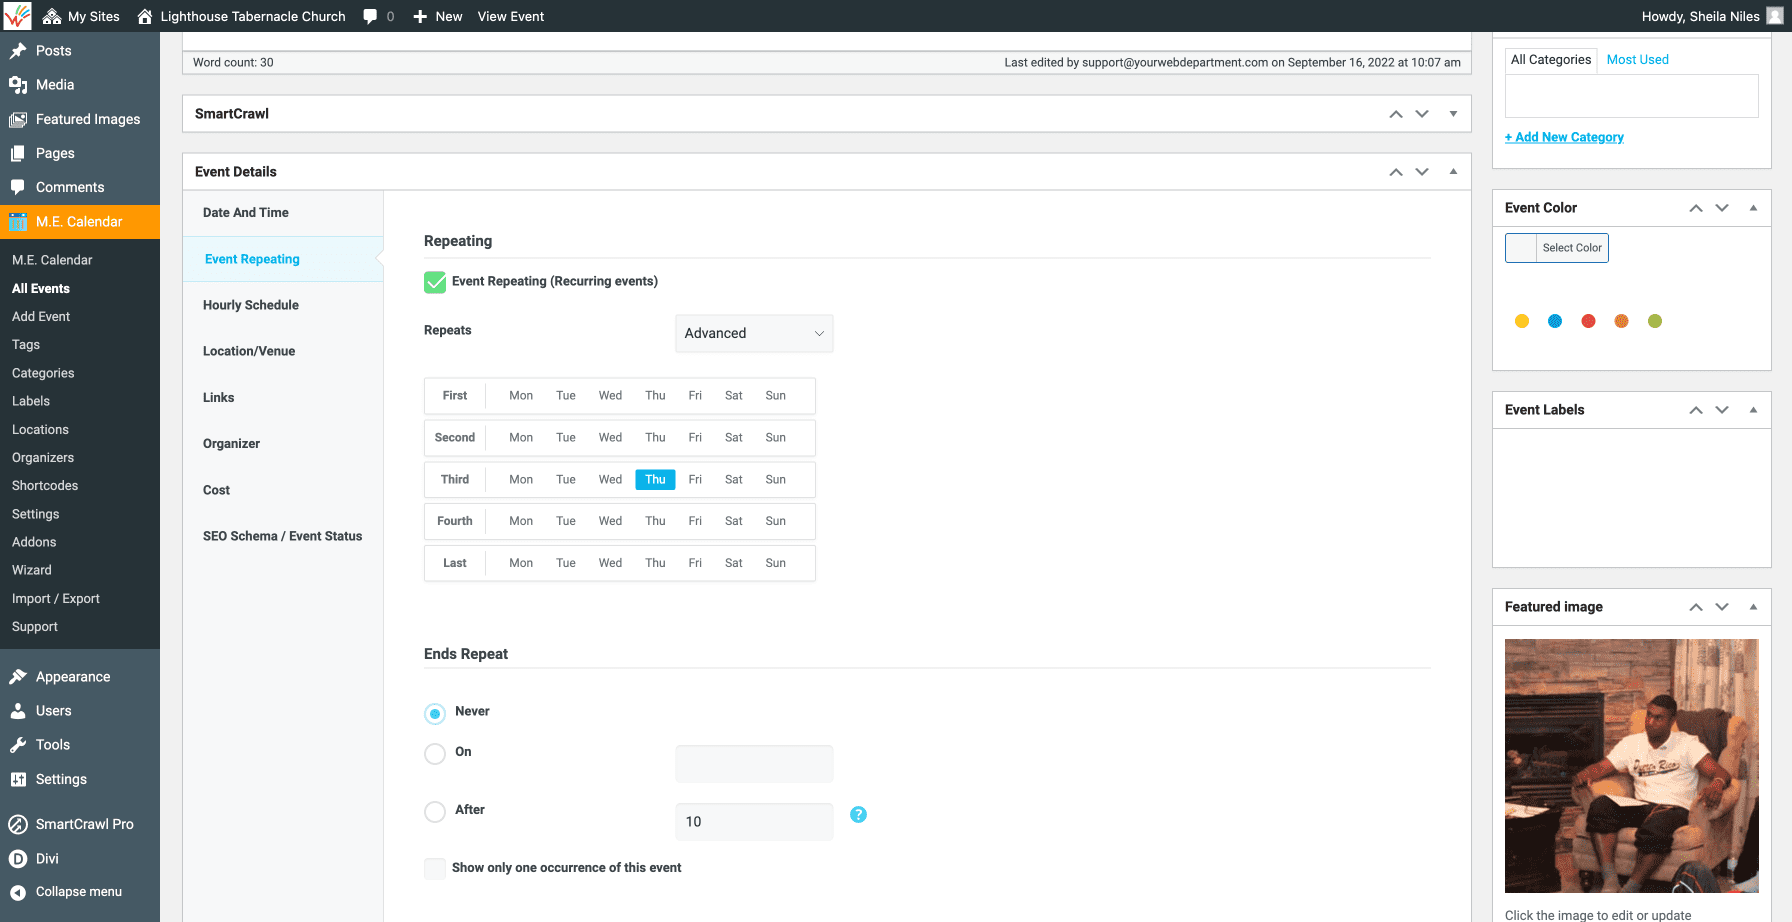
Task: Collapse the Event Color panel triangle
Action: click(1753, 208)
